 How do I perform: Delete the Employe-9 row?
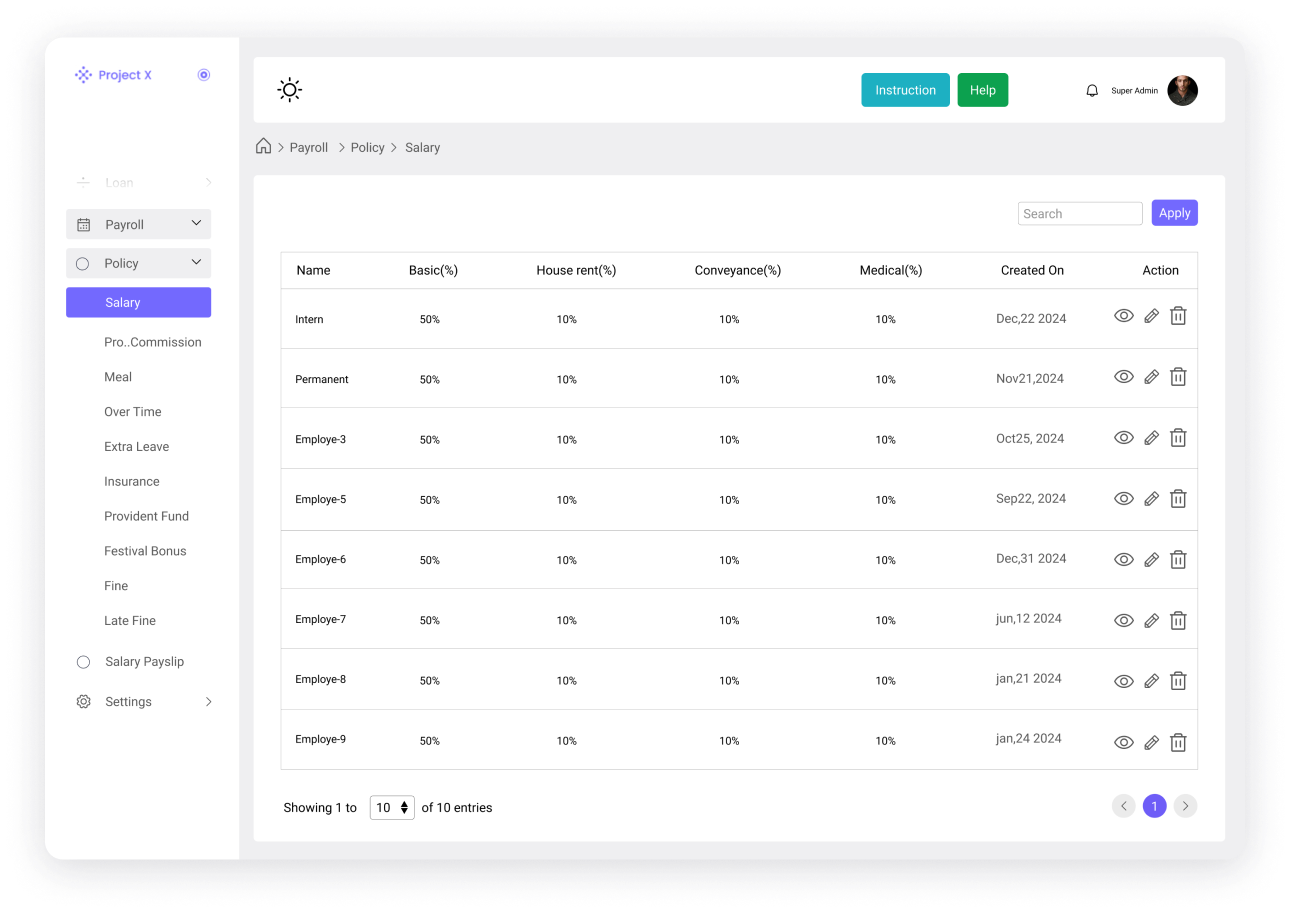[x=1178, y=743]
